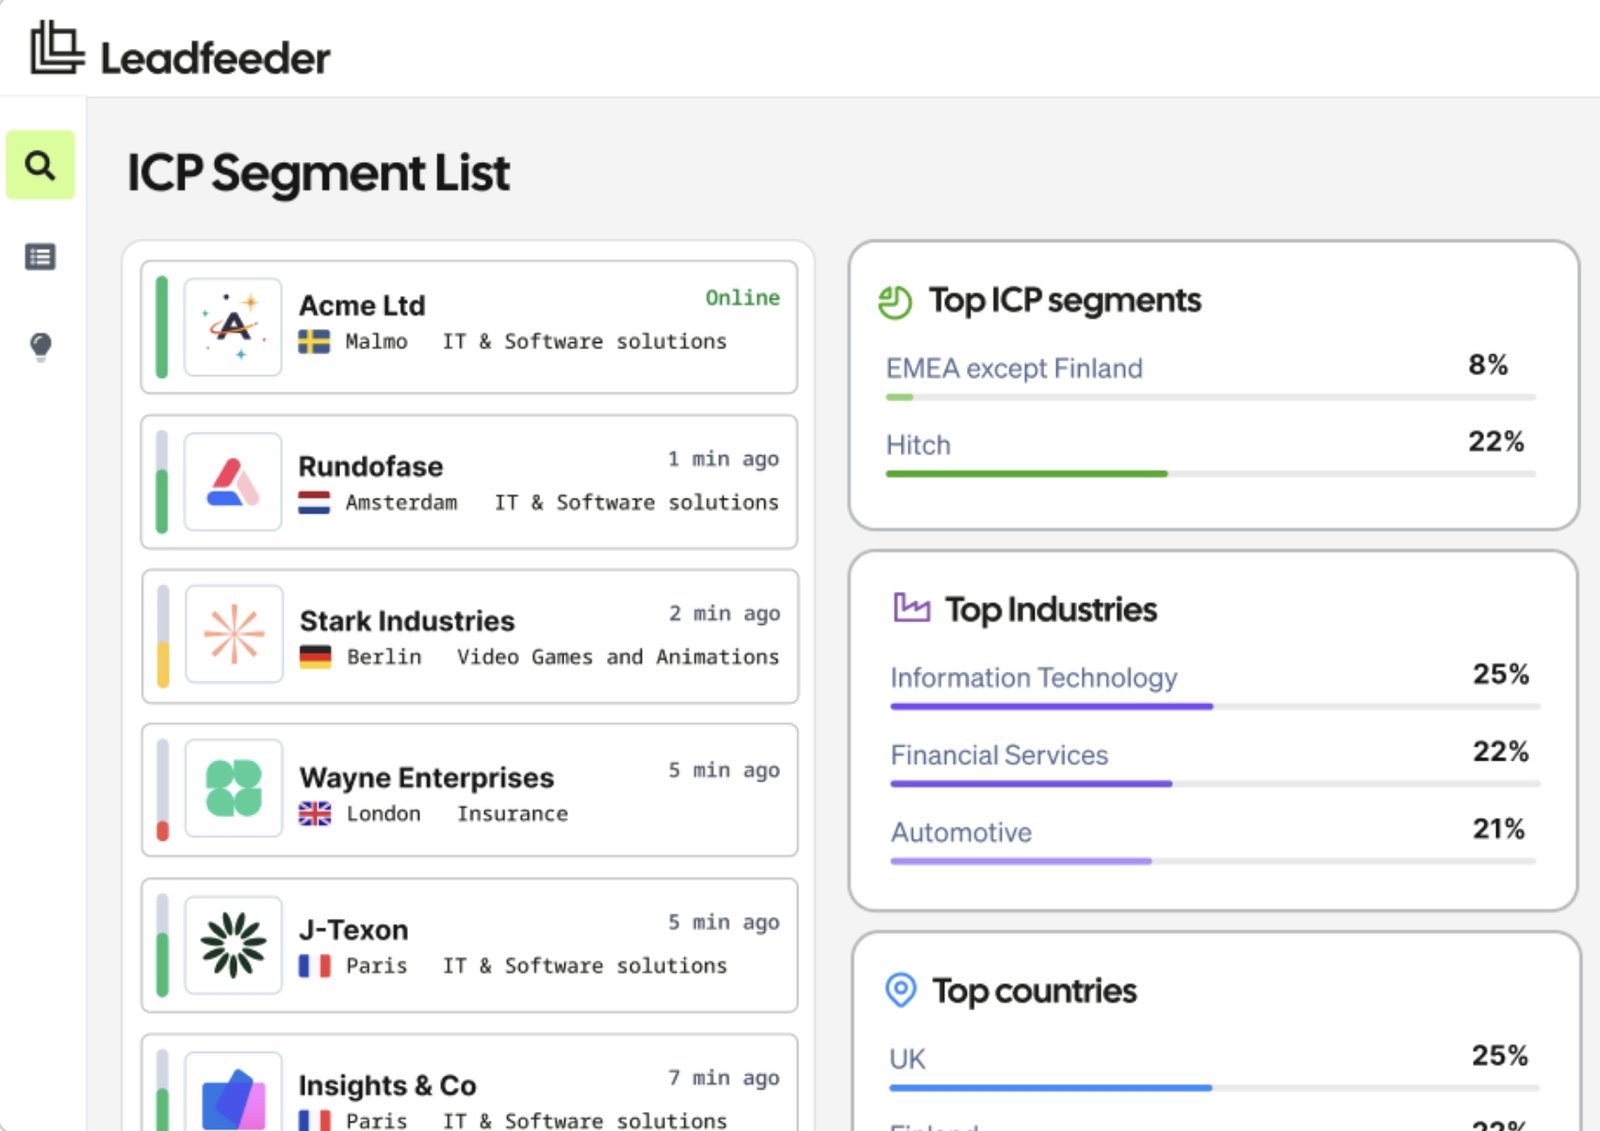Open the EMEA except Finland segment
1600x1131 pixels.
(x=1014, y=369)
